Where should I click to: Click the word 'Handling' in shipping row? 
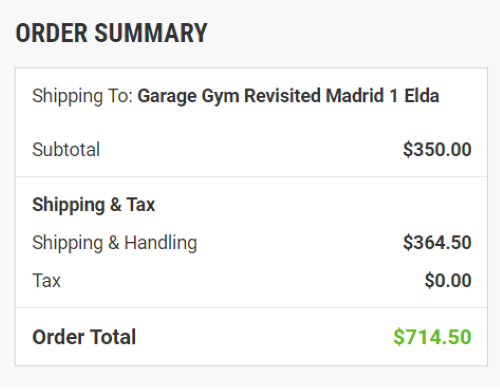pos(161,243)
